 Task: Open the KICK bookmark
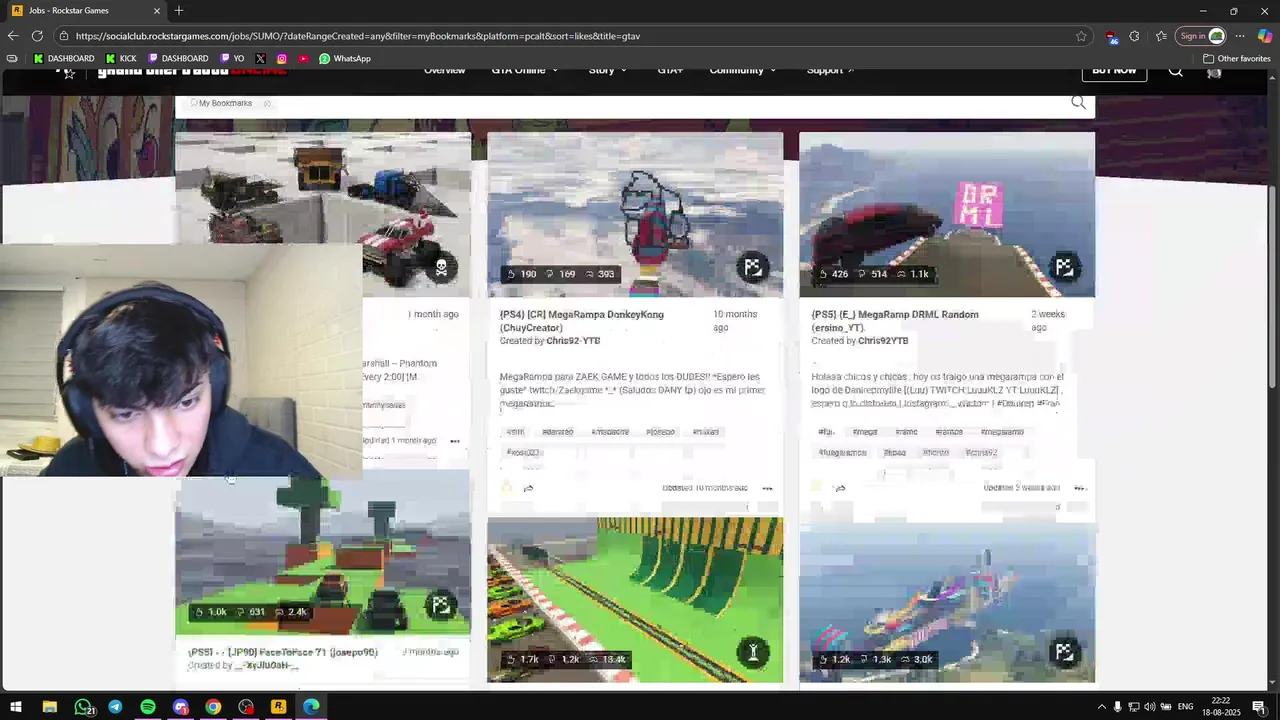121,59
